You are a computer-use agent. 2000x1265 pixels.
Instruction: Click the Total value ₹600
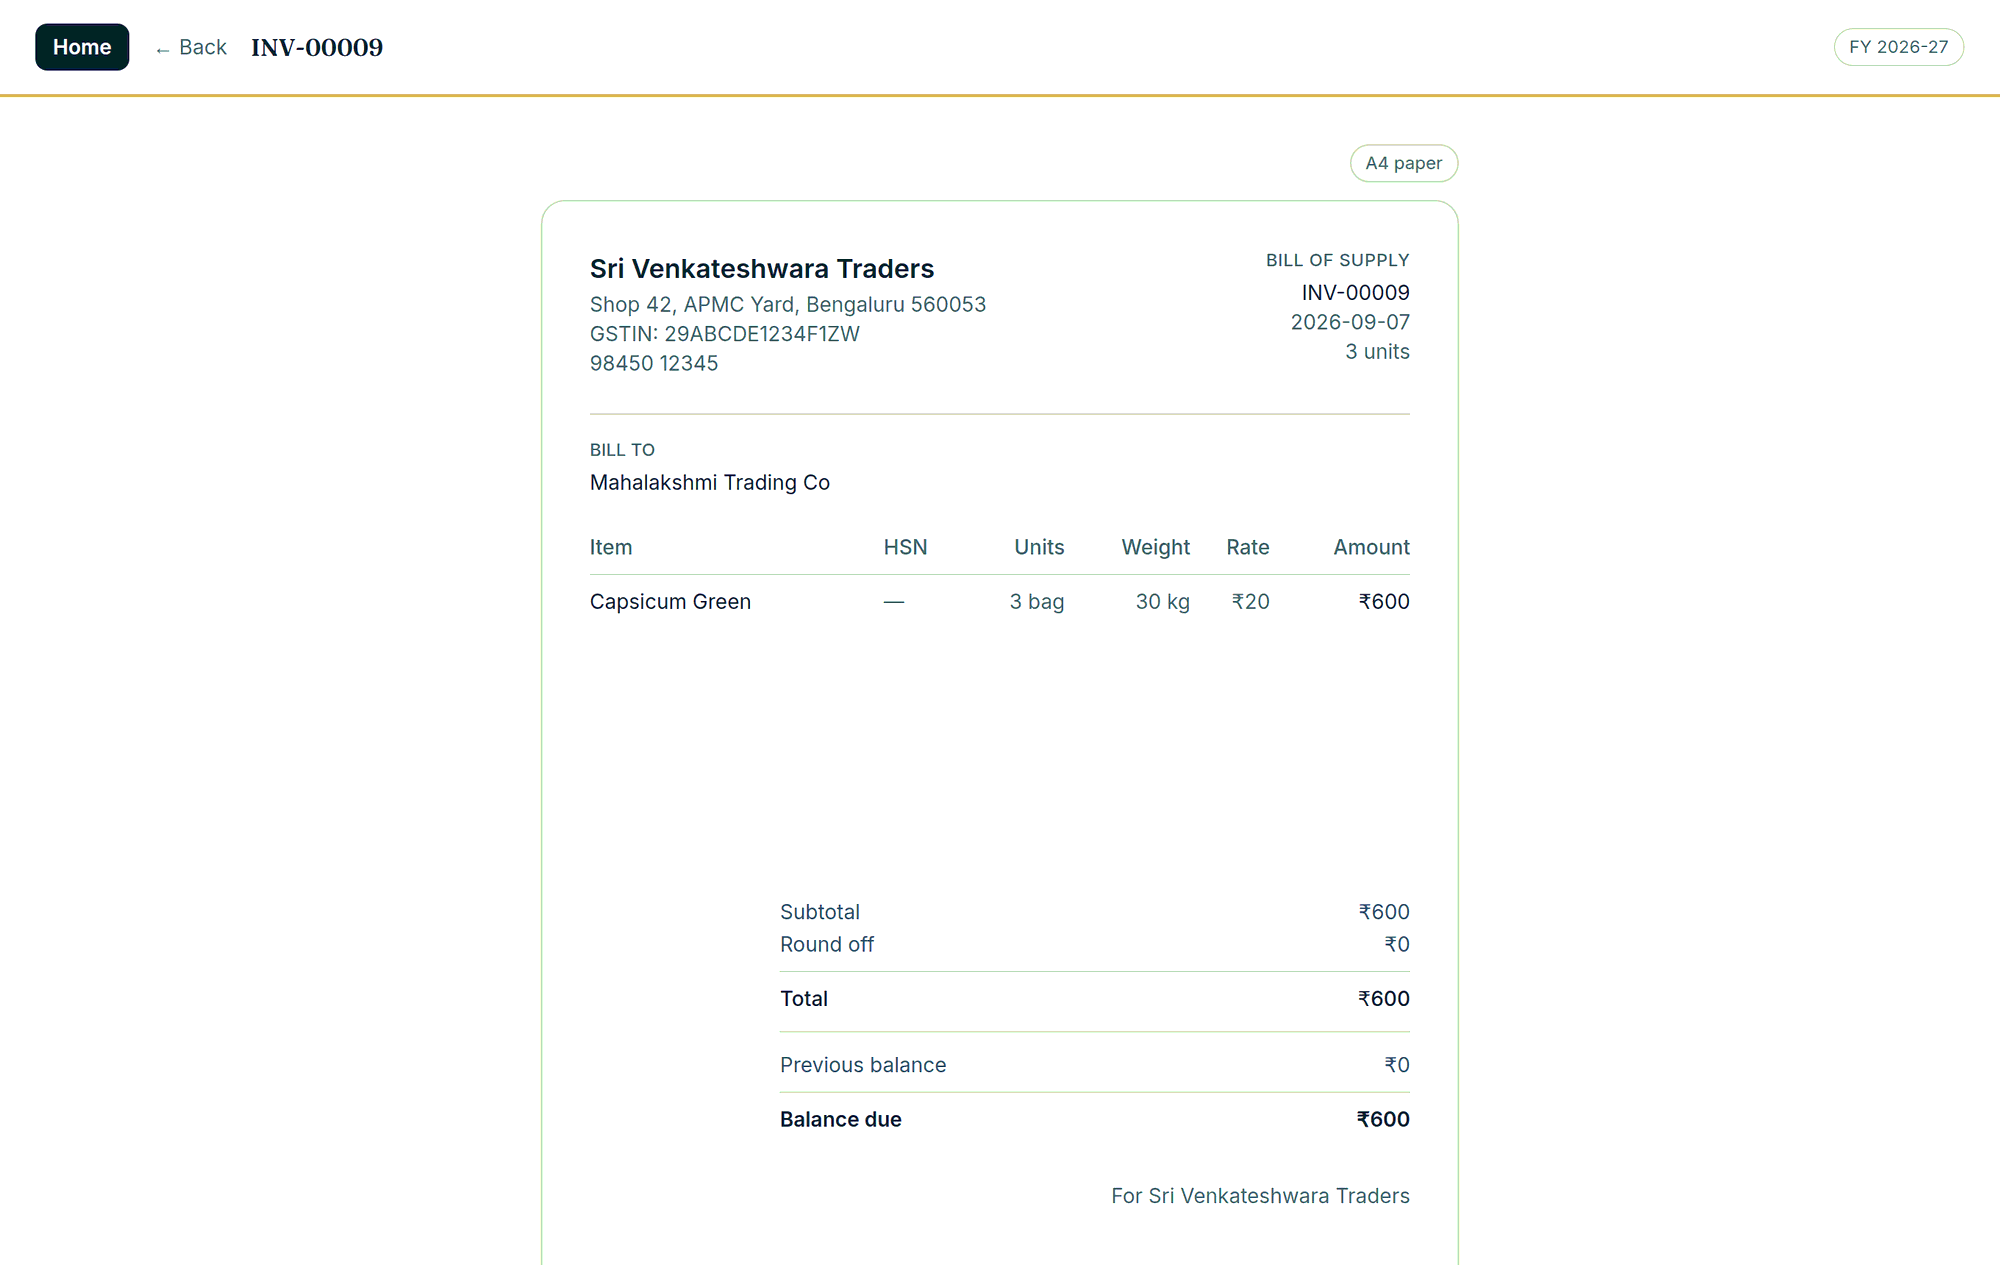1384,999
